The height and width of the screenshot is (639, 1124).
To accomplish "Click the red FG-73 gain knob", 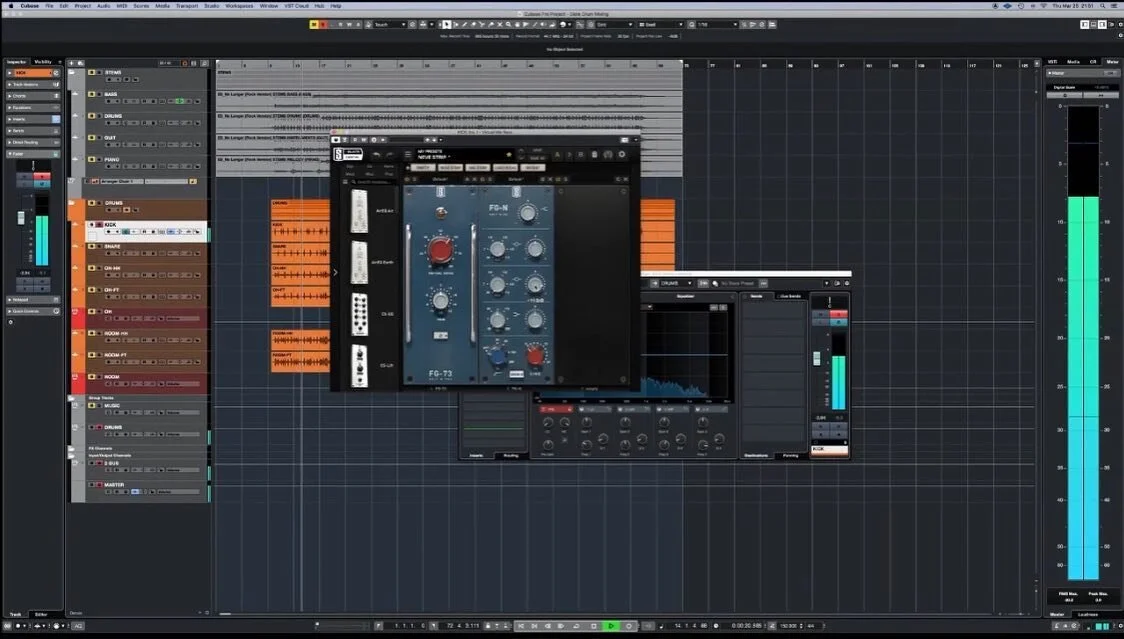I will [440, 251].
